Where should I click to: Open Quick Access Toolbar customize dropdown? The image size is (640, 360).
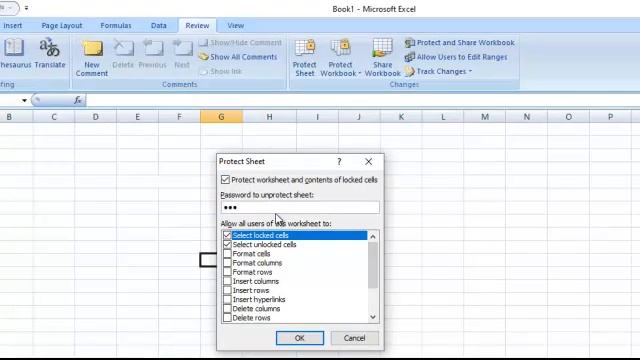26,8
